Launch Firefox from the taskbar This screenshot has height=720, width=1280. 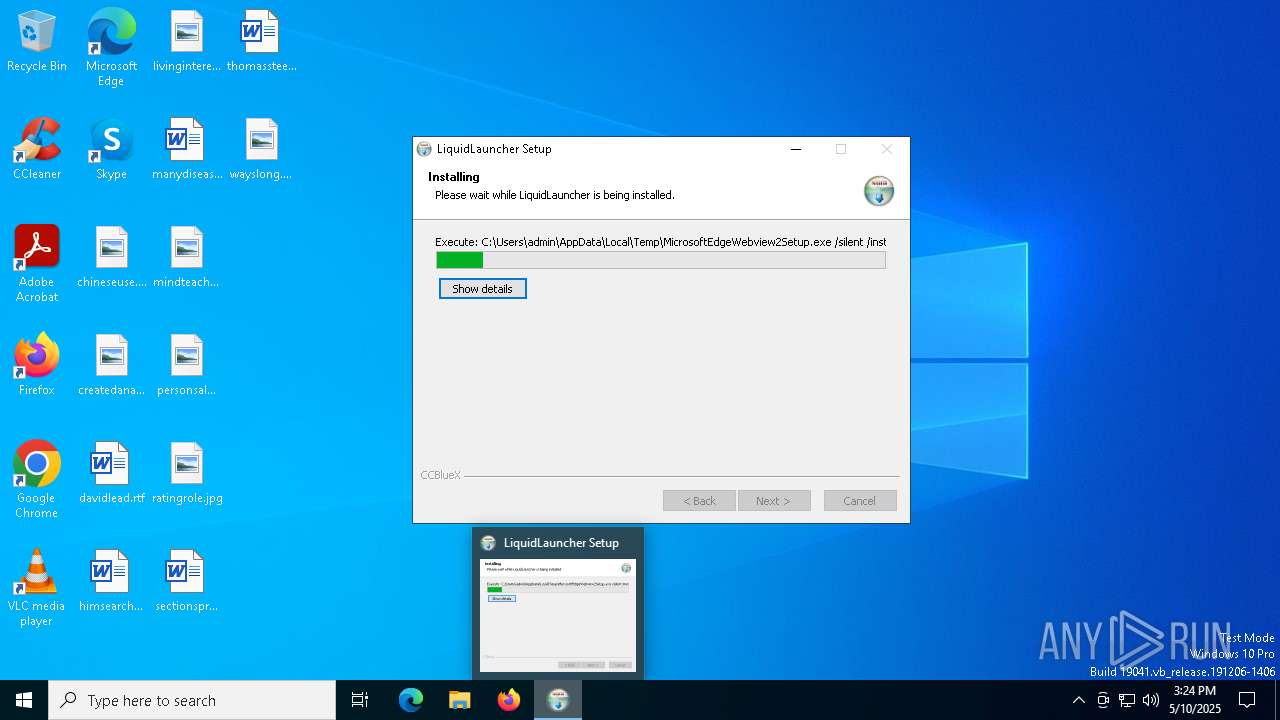pos(509,700)
